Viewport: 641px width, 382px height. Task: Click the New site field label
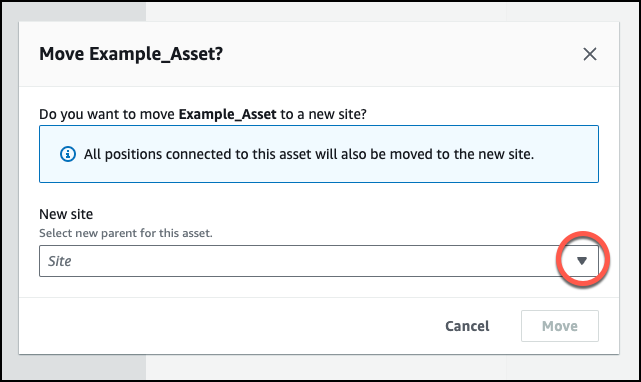tap(66, 214)
